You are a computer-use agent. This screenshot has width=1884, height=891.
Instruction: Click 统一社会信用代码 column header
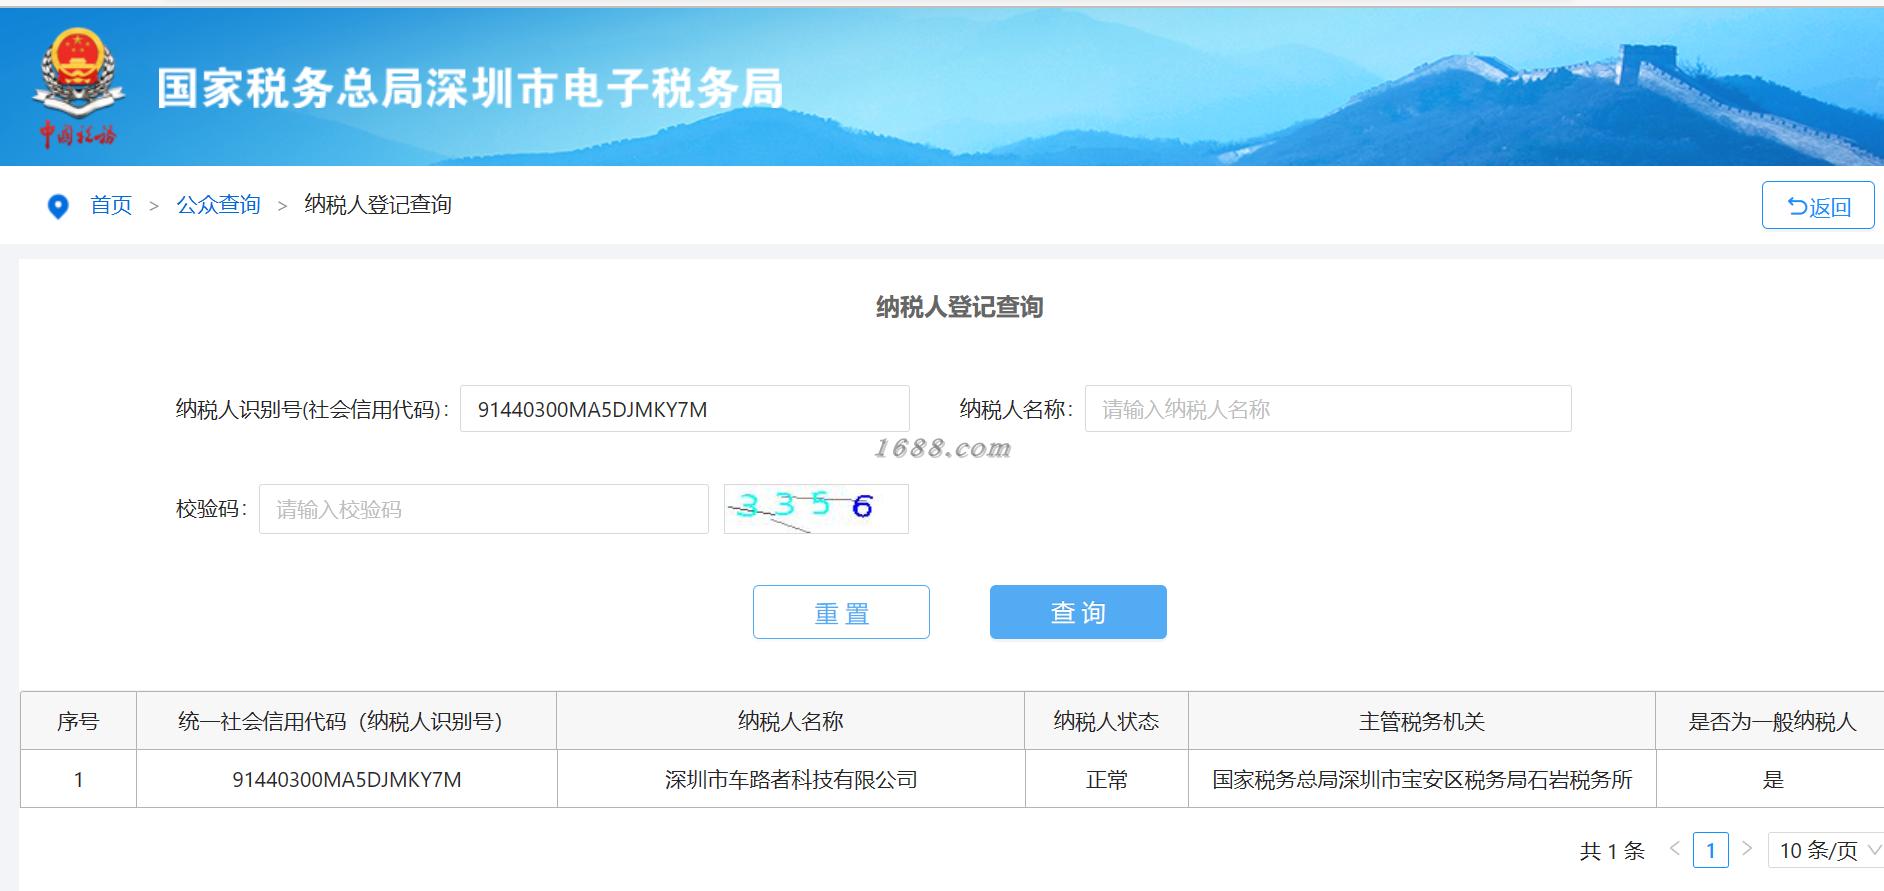pos(346,721)
